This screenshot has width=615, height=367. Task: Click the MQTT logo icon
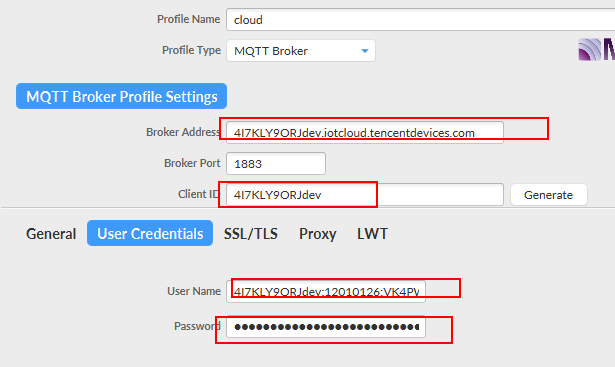click(x=596, y=50)
